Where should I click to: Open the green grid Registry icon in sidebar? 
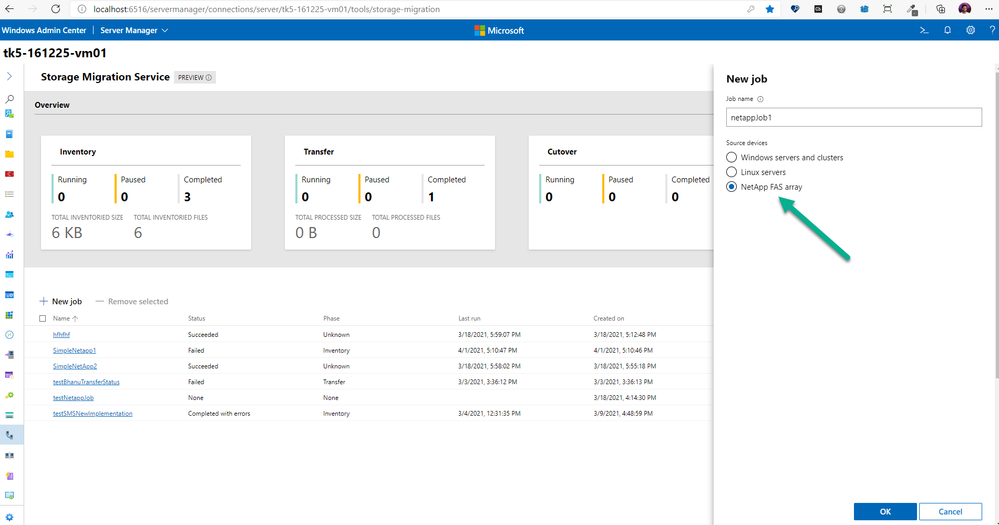(x=10, y=315)
